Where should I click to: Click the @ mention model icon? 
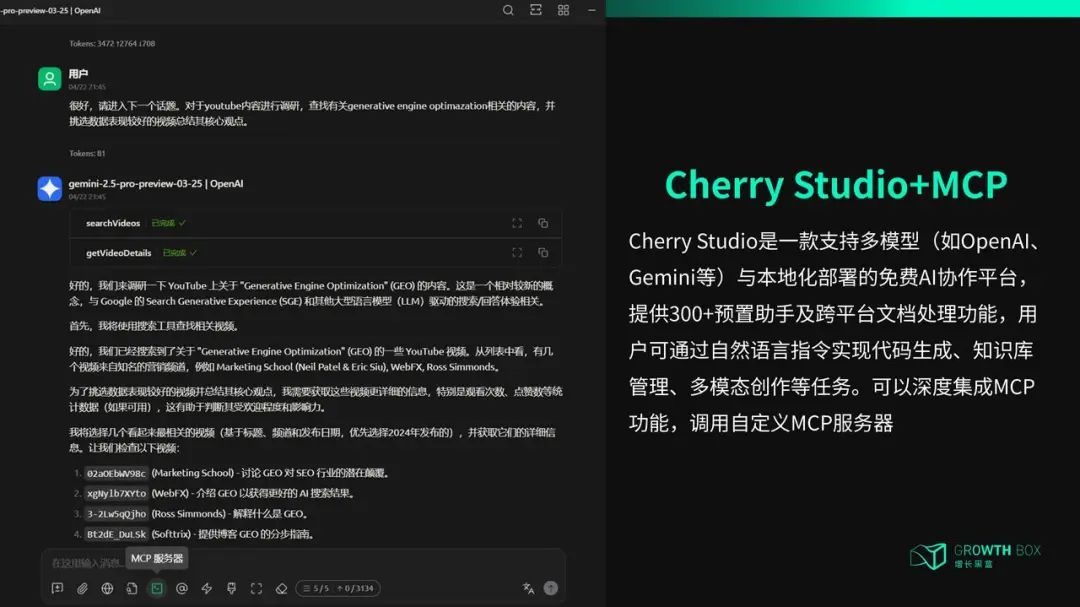tap(182, 588)
